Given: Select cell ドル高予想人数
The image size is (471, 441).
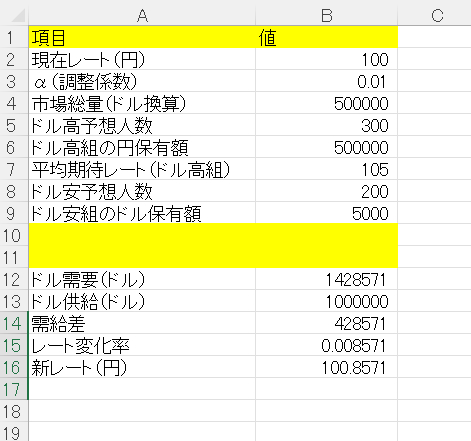Looking at the screenshot, I should pyautogui.click(x=142, y=125).
